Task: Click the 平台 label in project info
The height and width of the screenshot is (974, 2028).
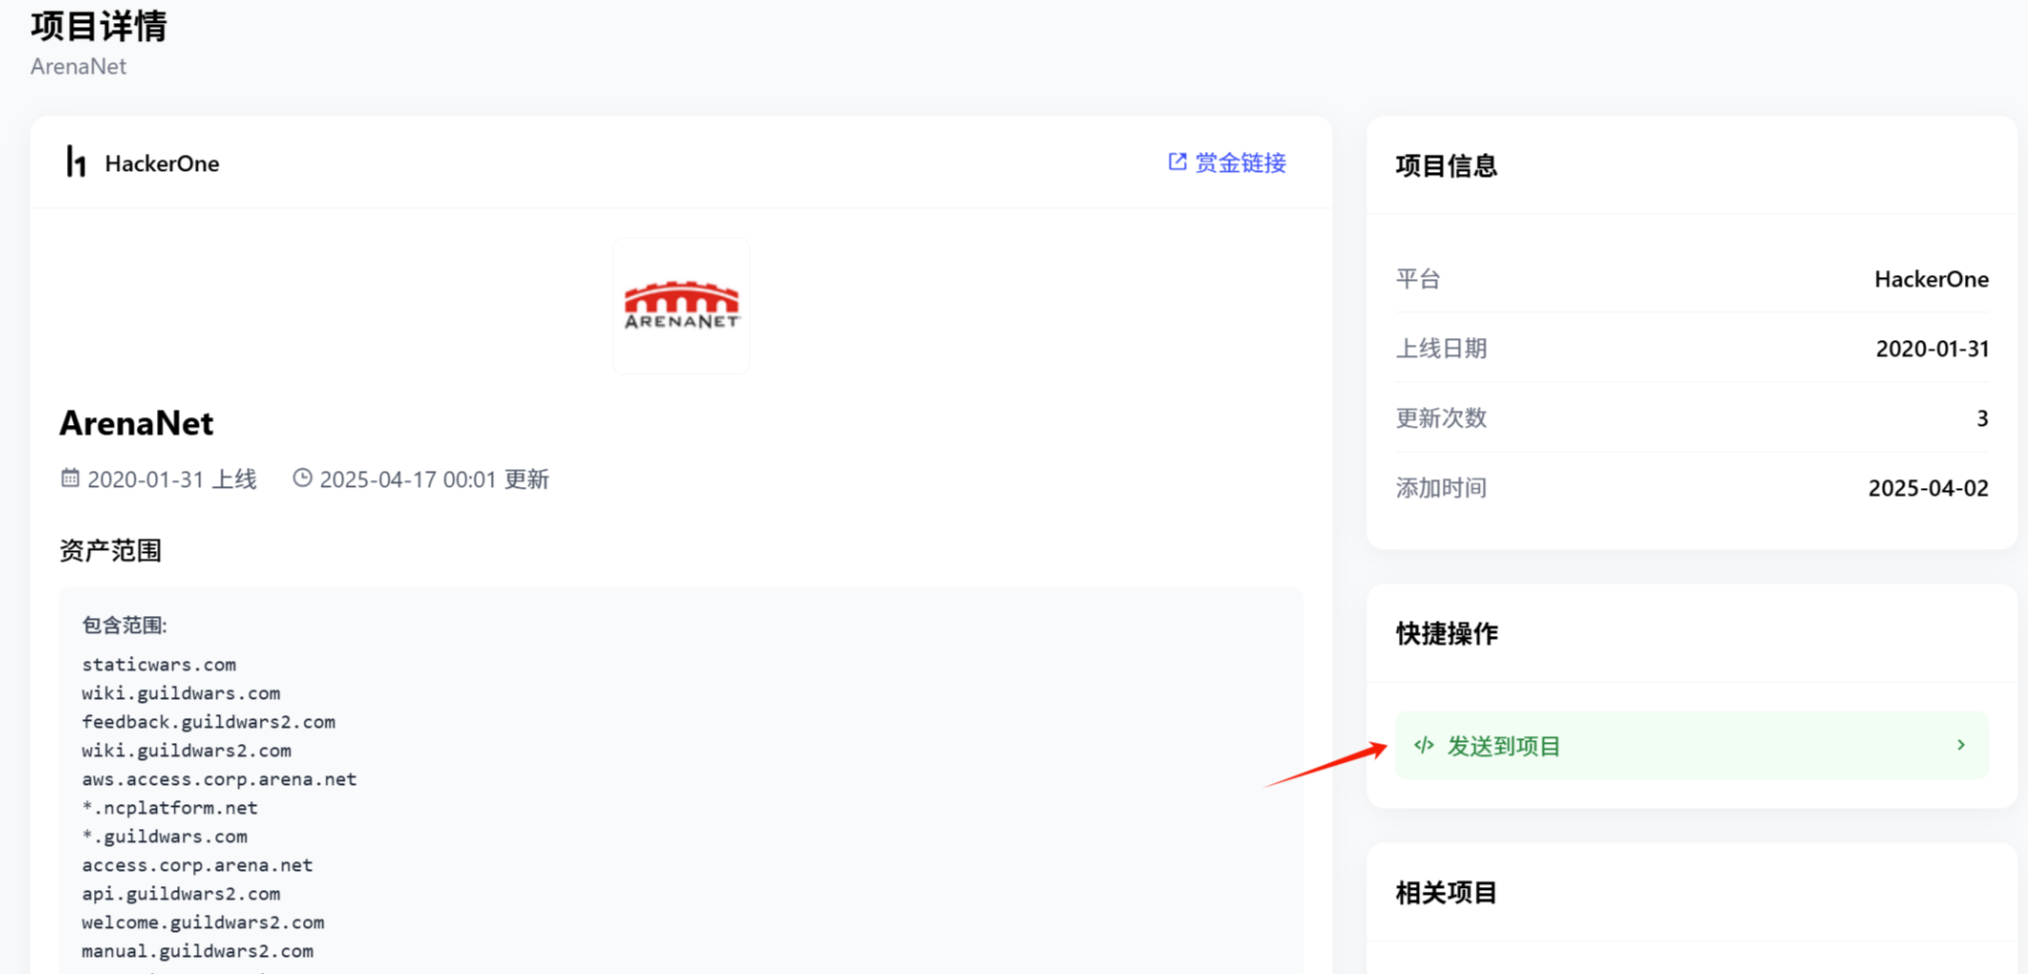Action: click(x=1418, y=279)
